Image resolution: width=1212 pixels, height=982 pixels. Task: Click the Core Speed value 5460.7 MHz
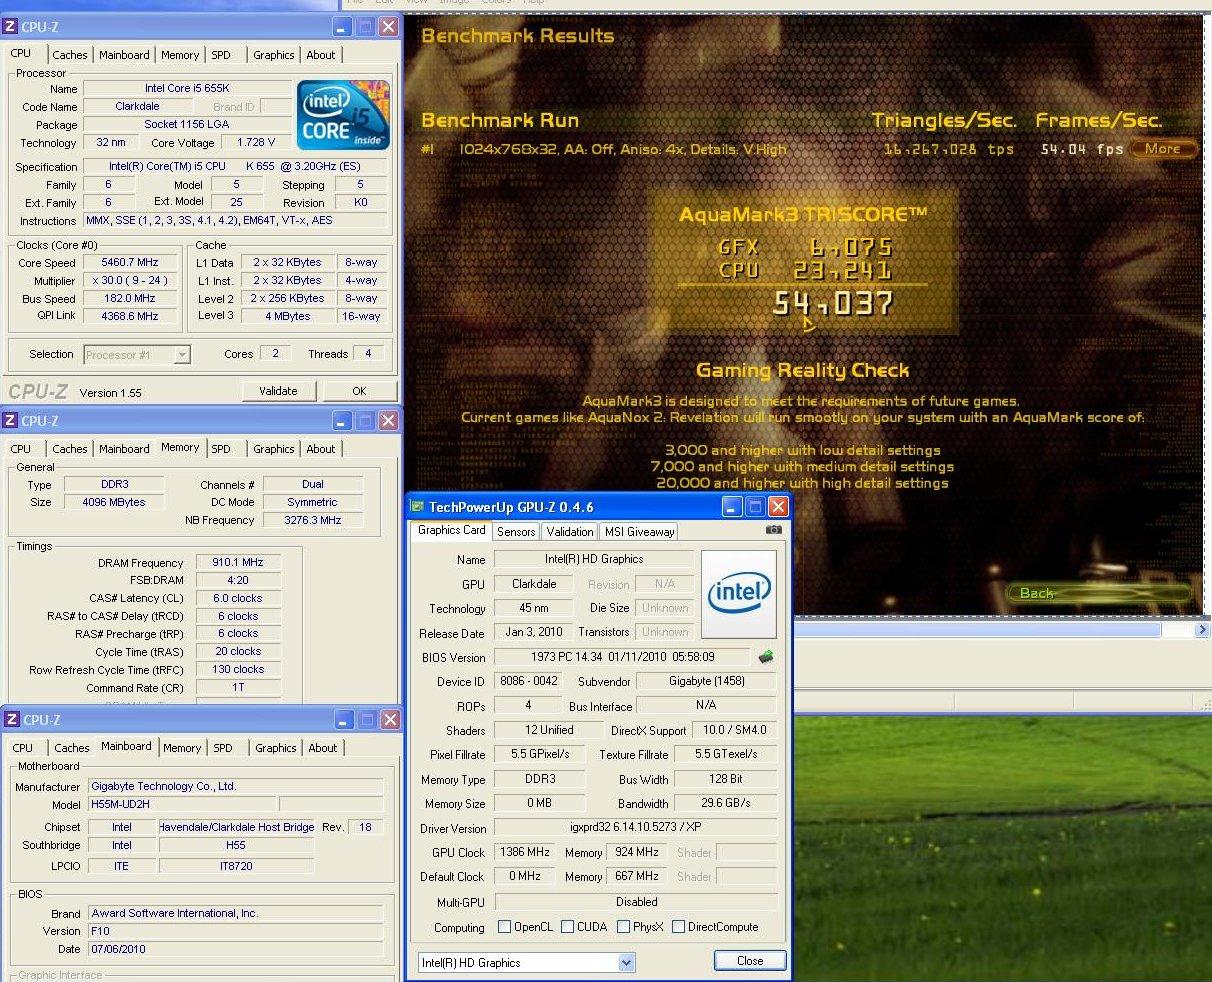pyautogui.click(x=130, y=263)
